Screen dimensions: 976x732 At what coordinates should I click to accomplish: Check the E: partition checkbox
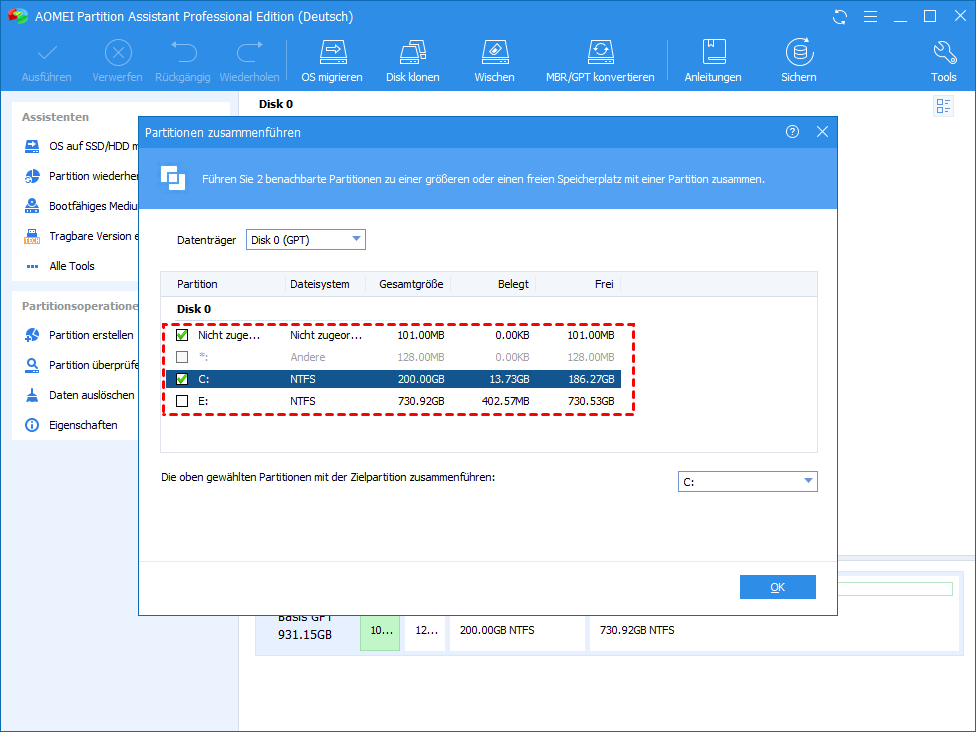click(182, 401)
